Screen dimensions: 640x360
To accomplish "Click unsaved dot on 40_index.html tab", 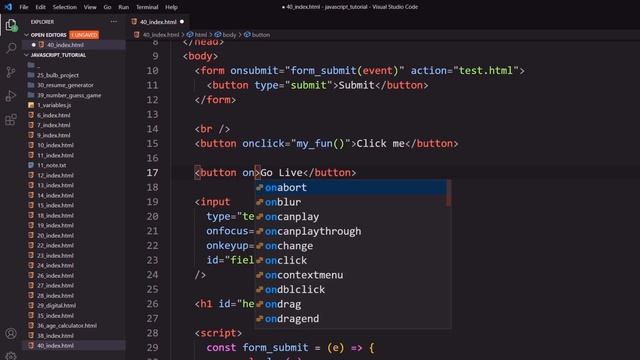I will coord(182,22).
